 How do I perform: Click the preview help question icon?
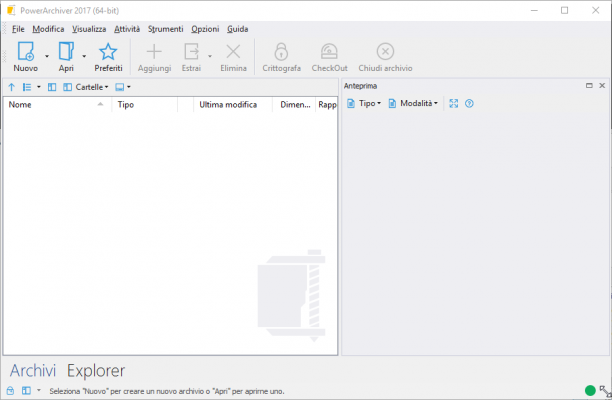click(x=469, y=103)
